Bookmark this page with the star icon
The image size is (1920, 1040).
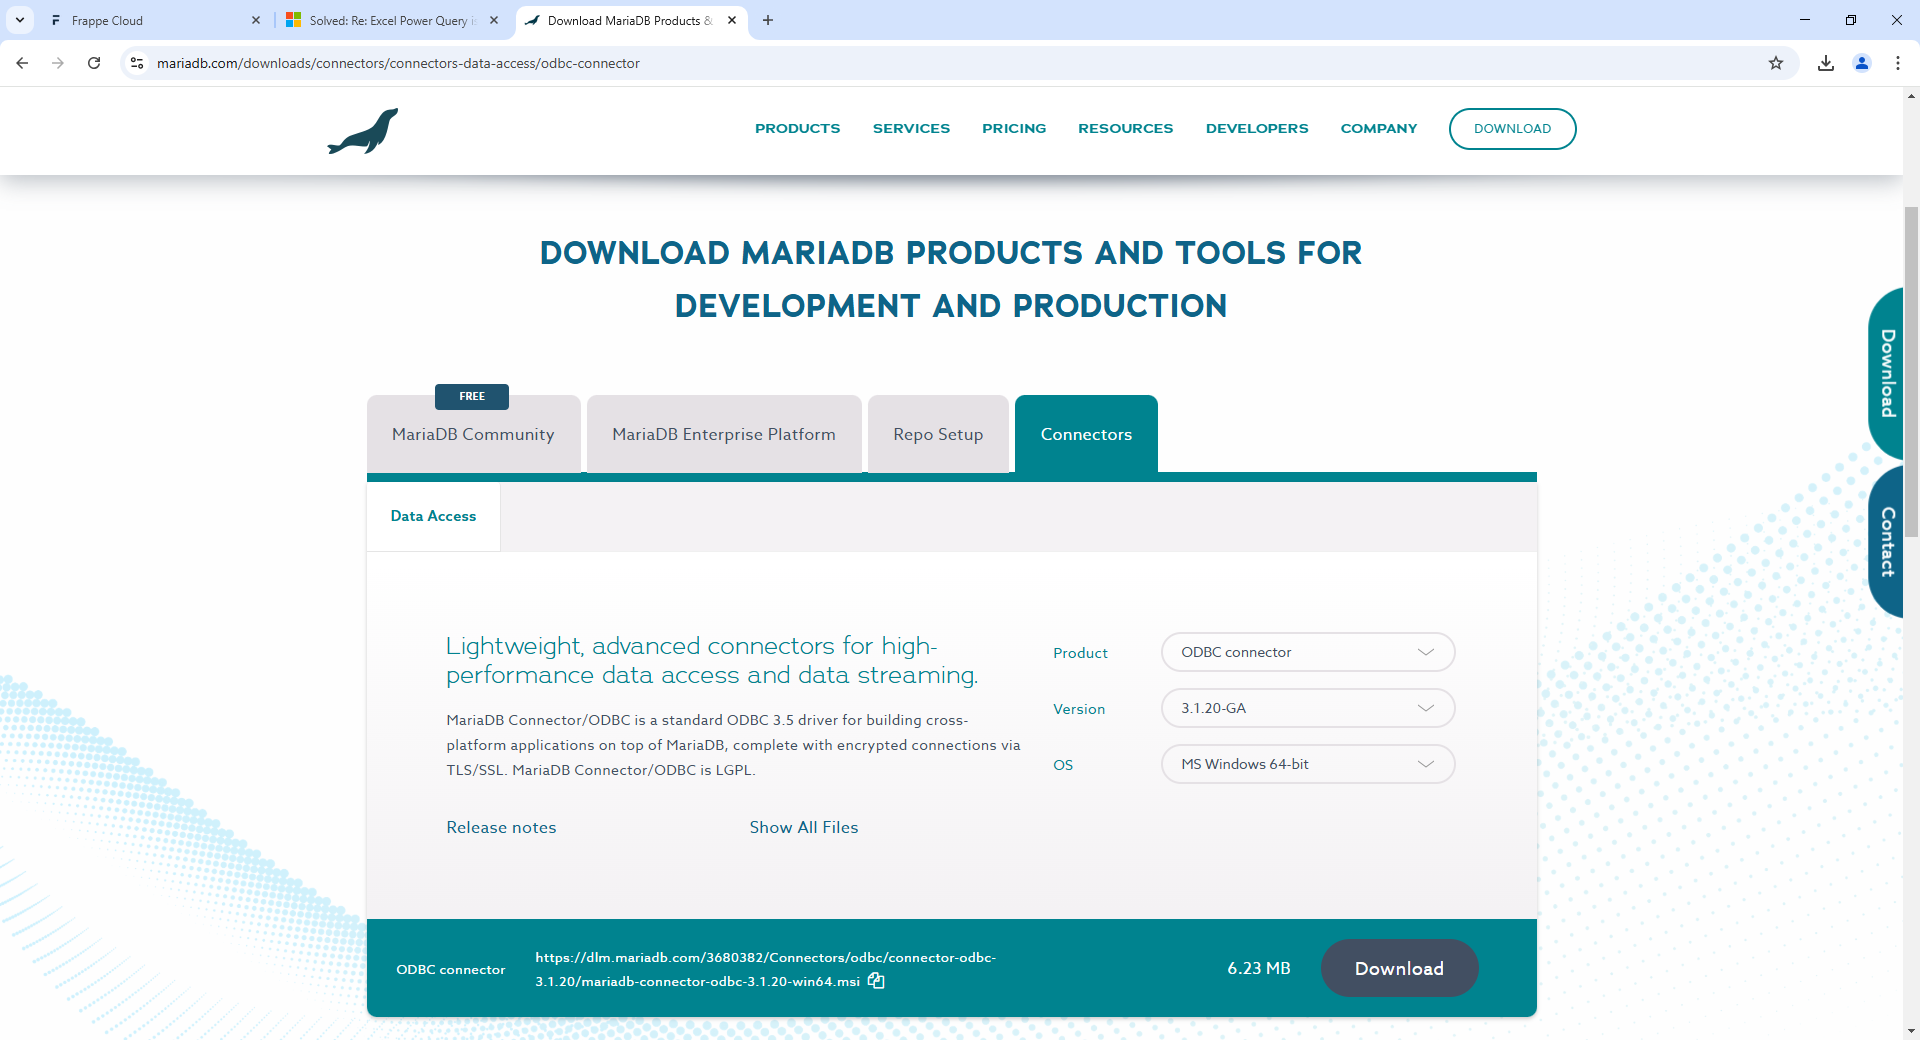tap(1776, 63)
